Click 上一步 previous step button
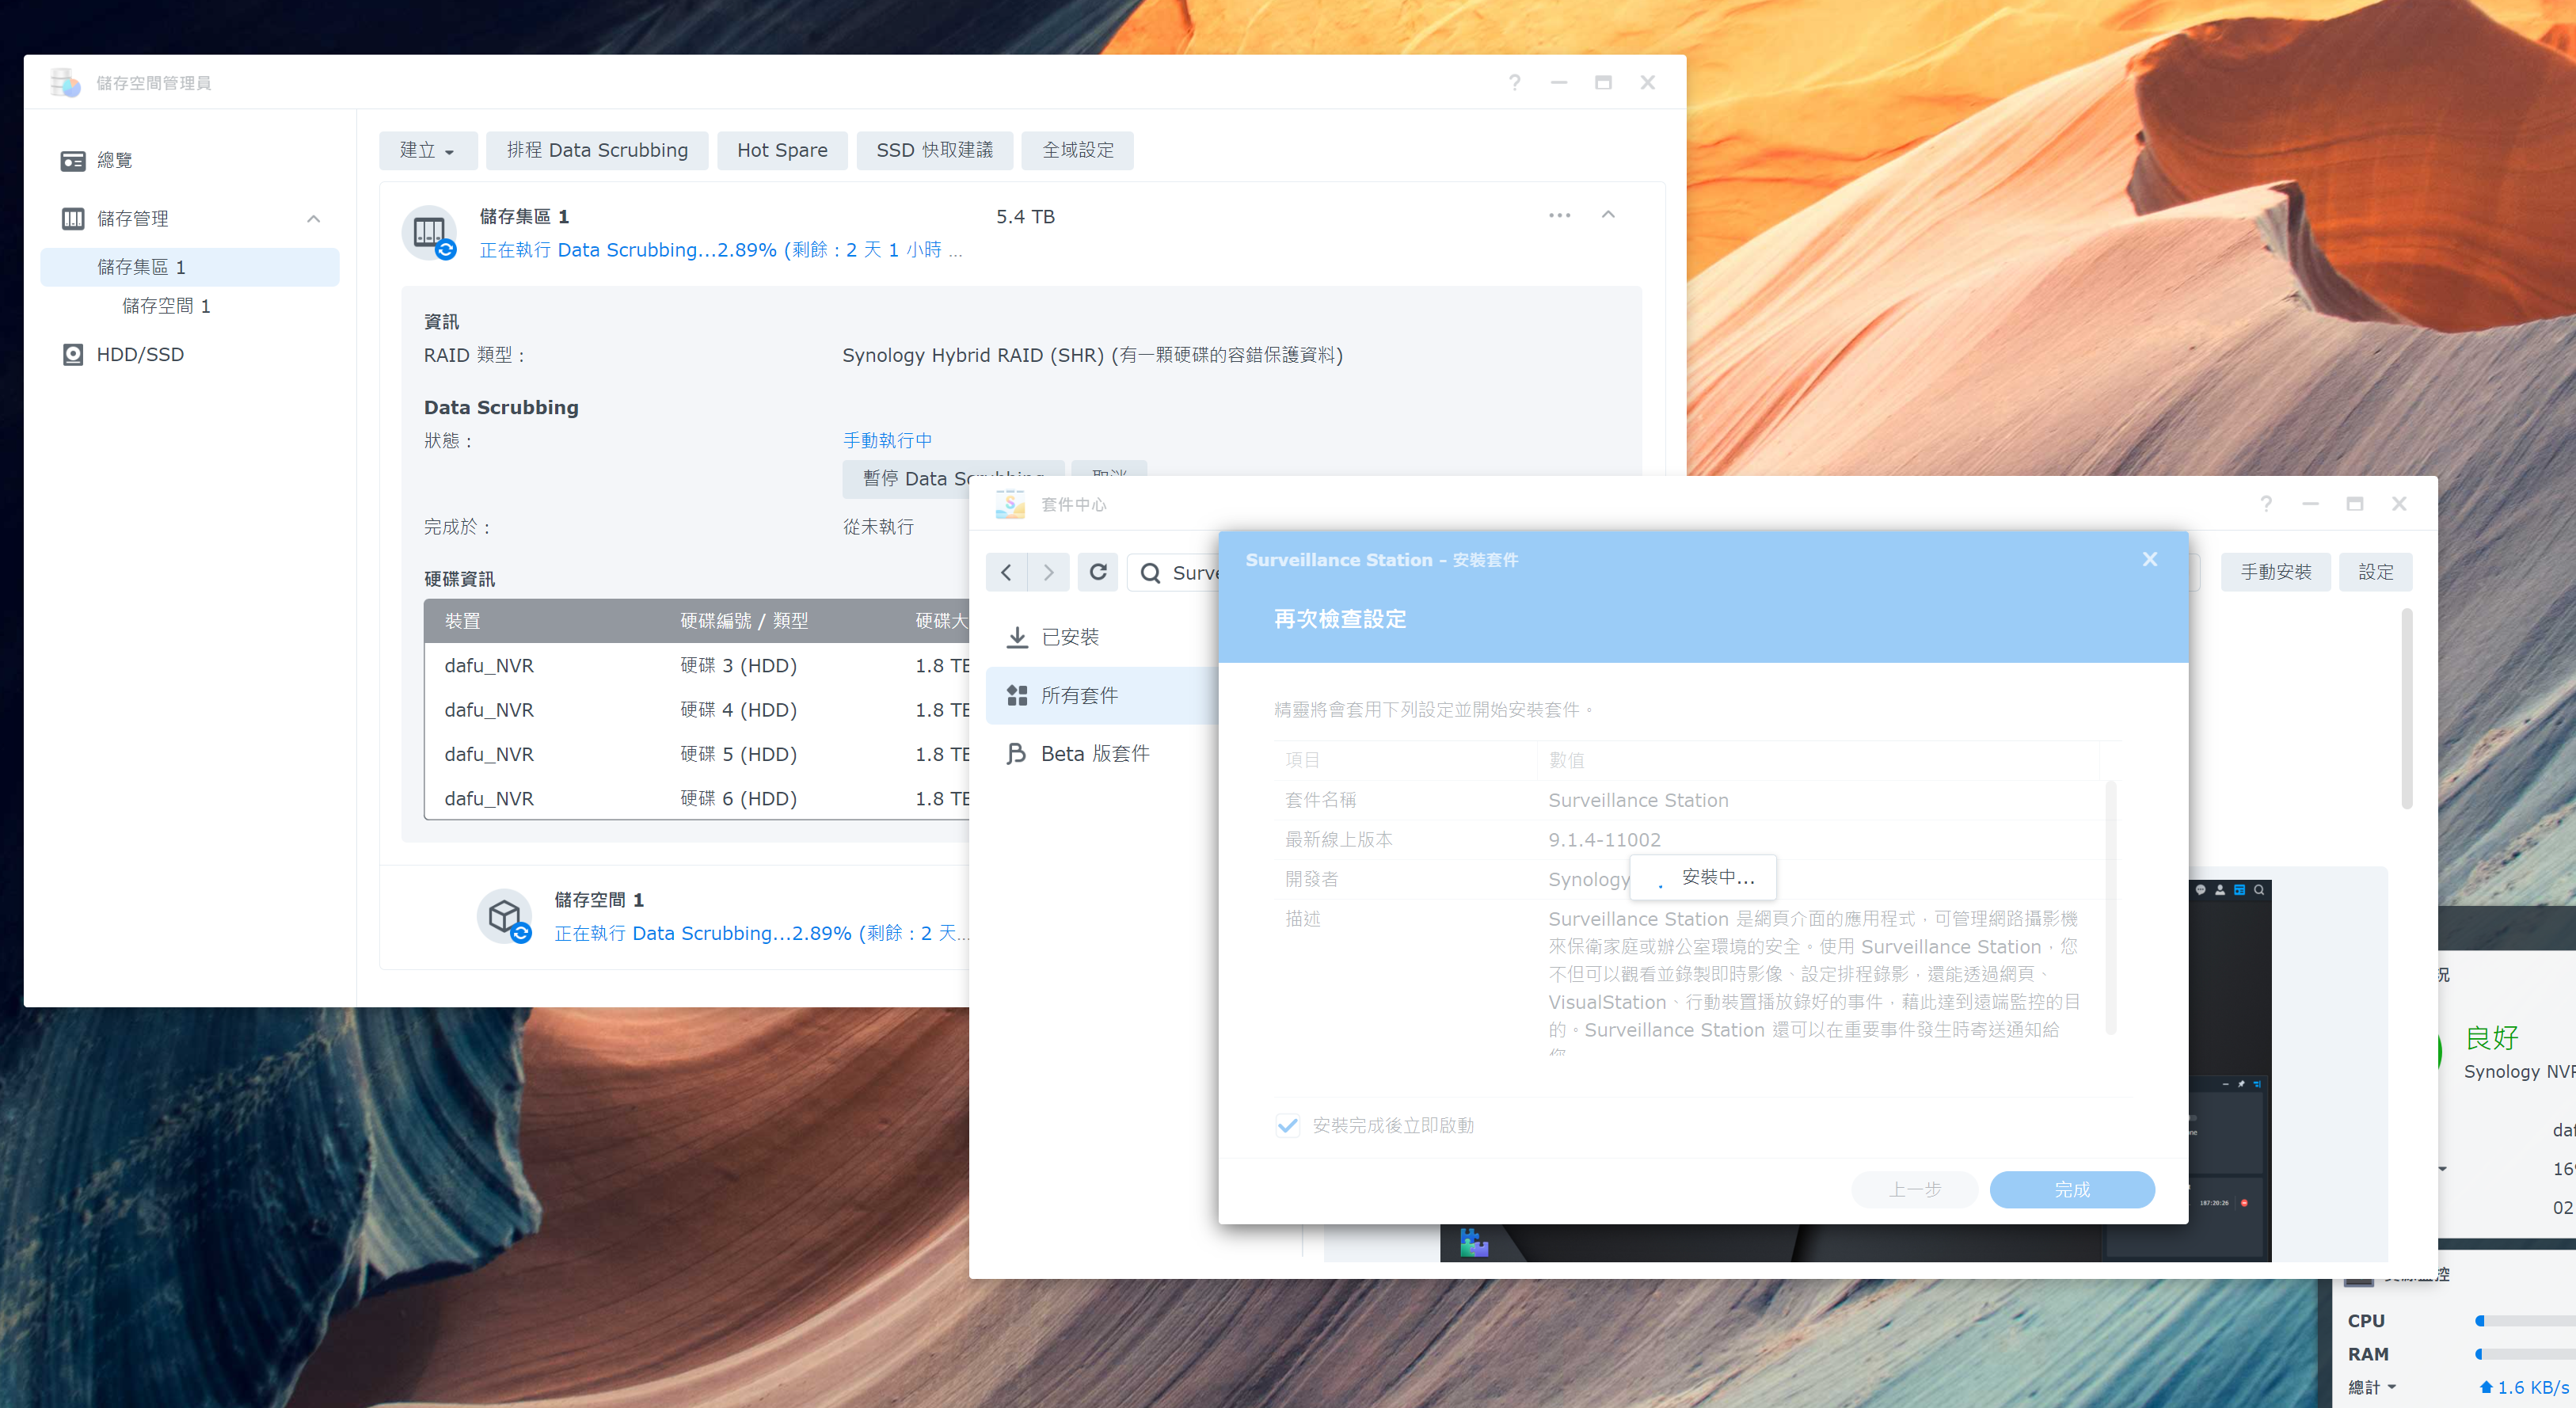The height and width of the screenshot is (1408, 2576). (1914, 1190)
